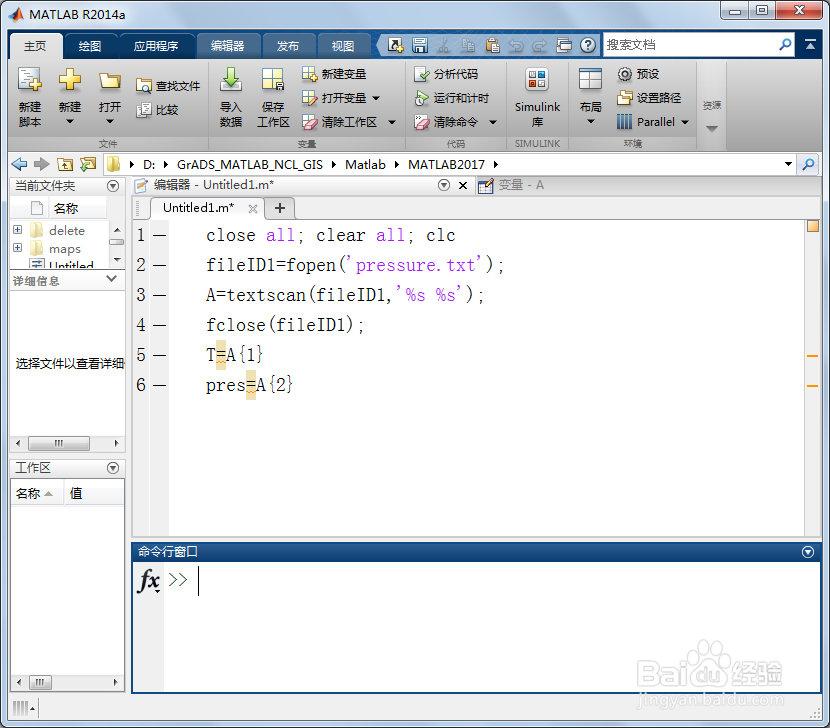Open the Clear Workspace (清除工作区) dropdown

tap(392, 122)
